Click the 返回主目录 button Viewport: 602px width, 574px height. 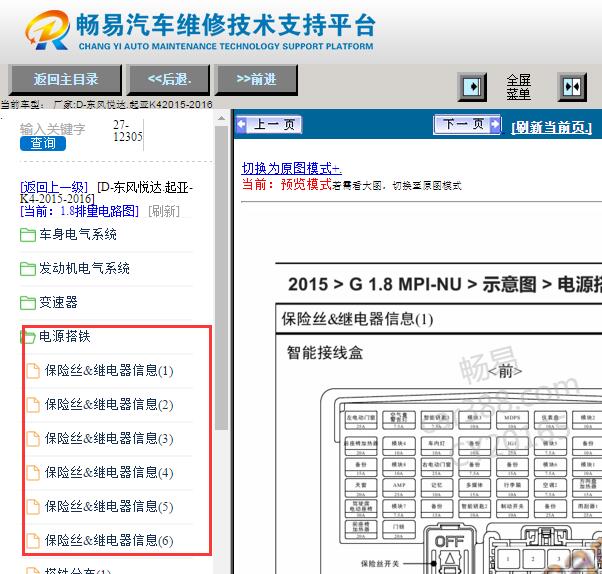[65, 79]
